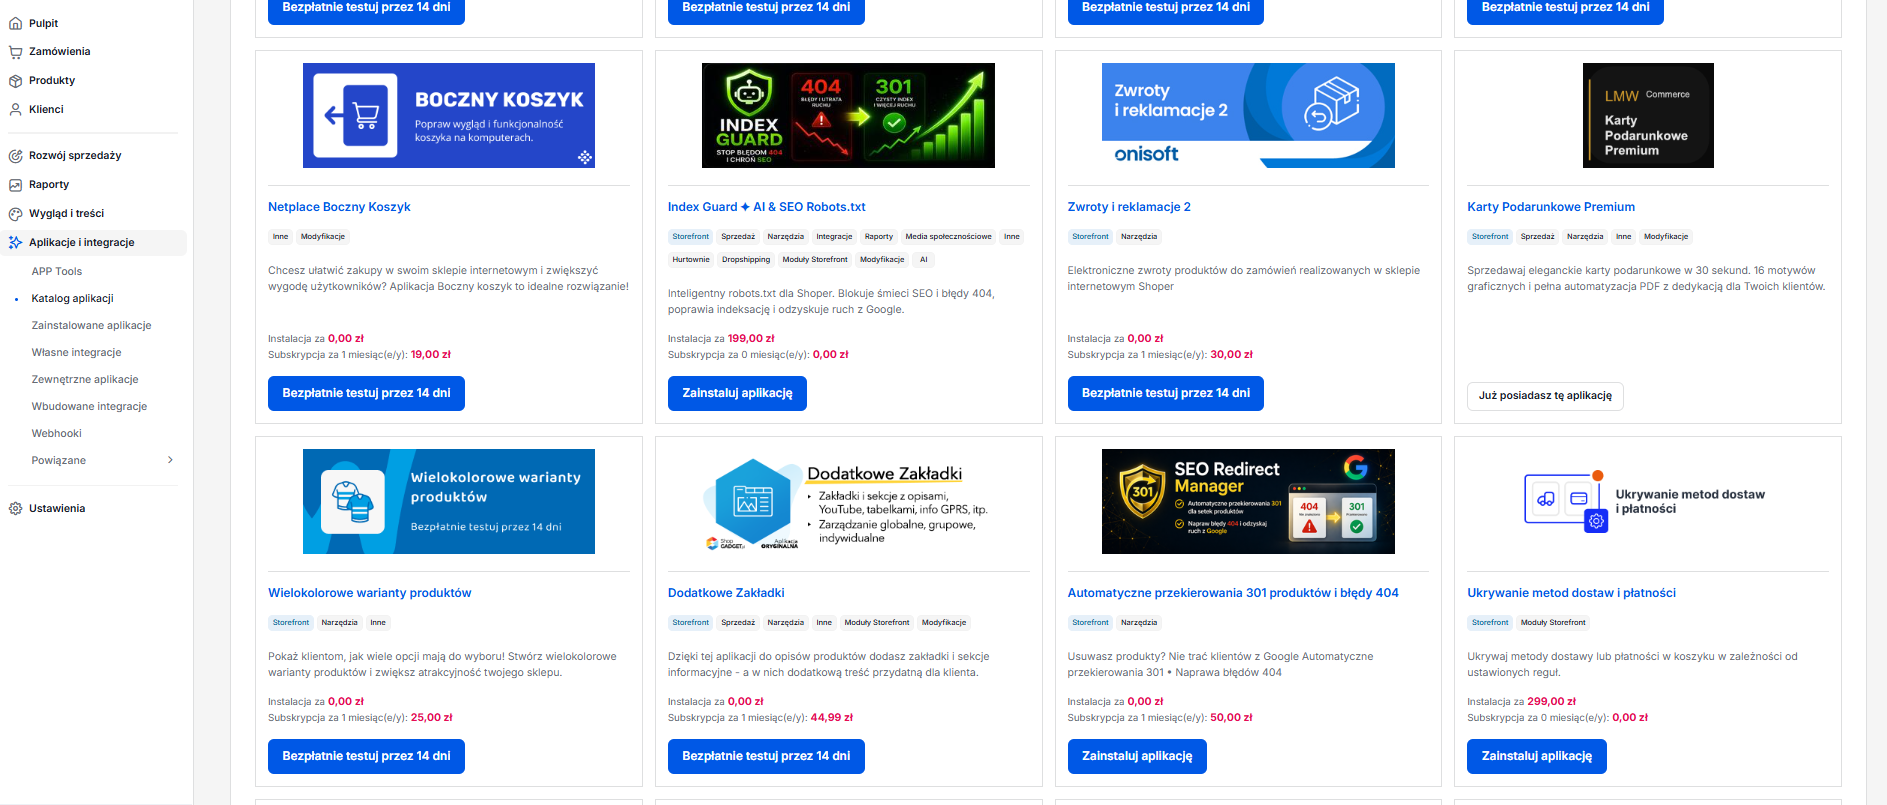
Task: Select APP Tools in the submenu
Action: (57, 272)
